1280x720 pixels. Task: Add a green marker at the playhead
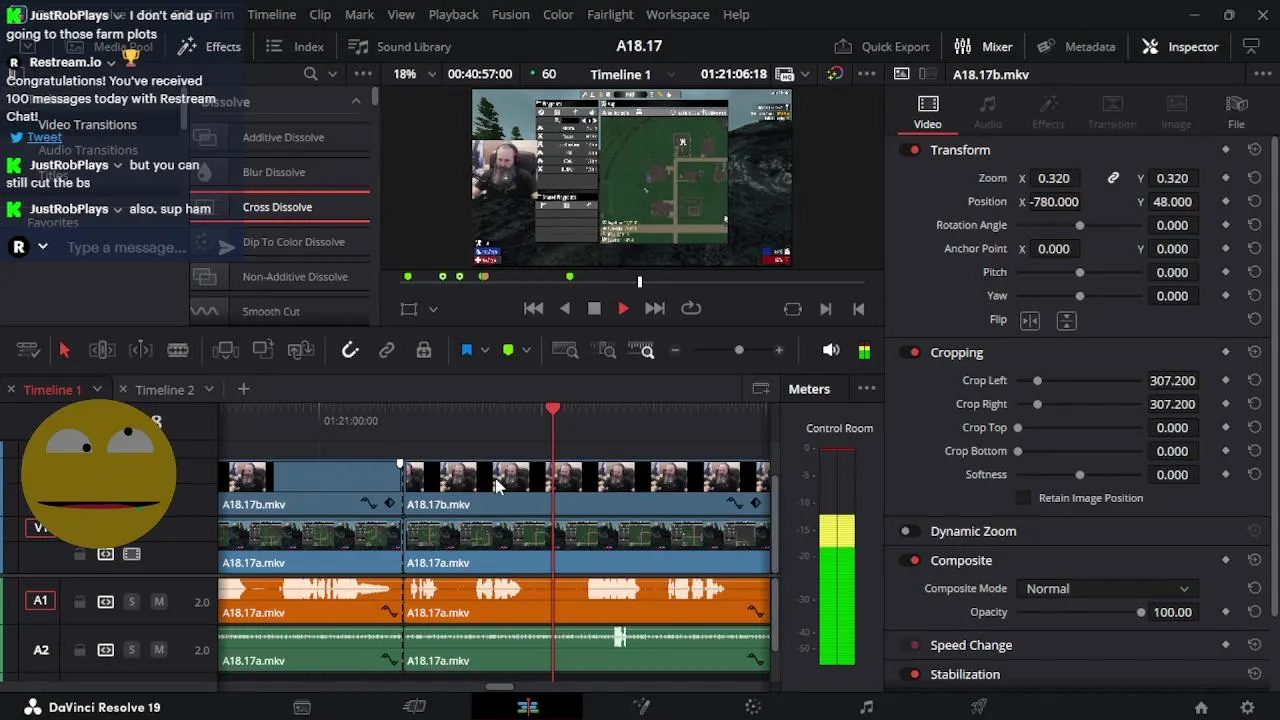pyautogui.click(x=508, y=350)
